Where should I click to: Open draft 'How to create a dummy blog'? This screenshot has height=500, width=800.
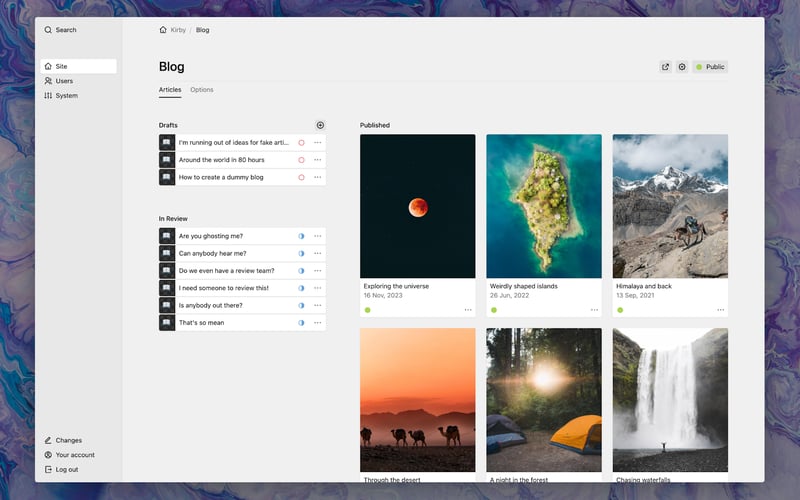point(221,178)
